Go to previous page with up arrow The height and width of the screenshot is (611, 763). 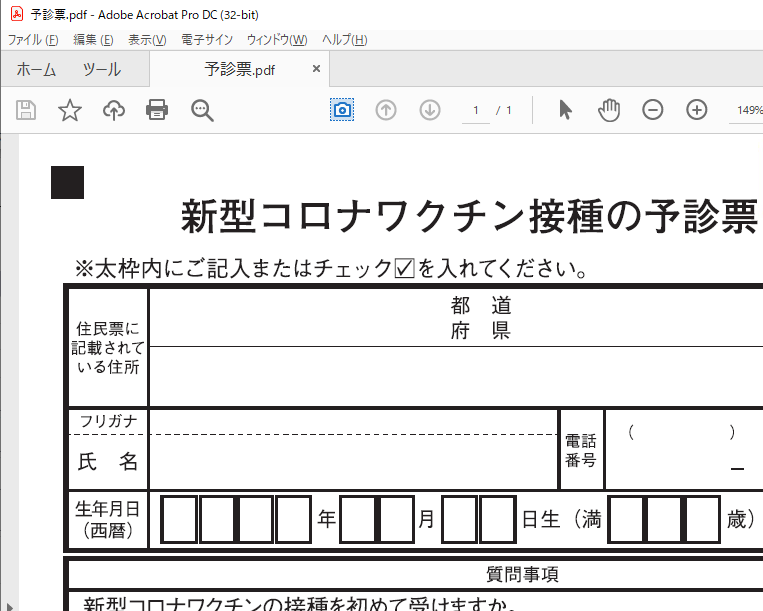pyautogui.click(x=386, y=110)
